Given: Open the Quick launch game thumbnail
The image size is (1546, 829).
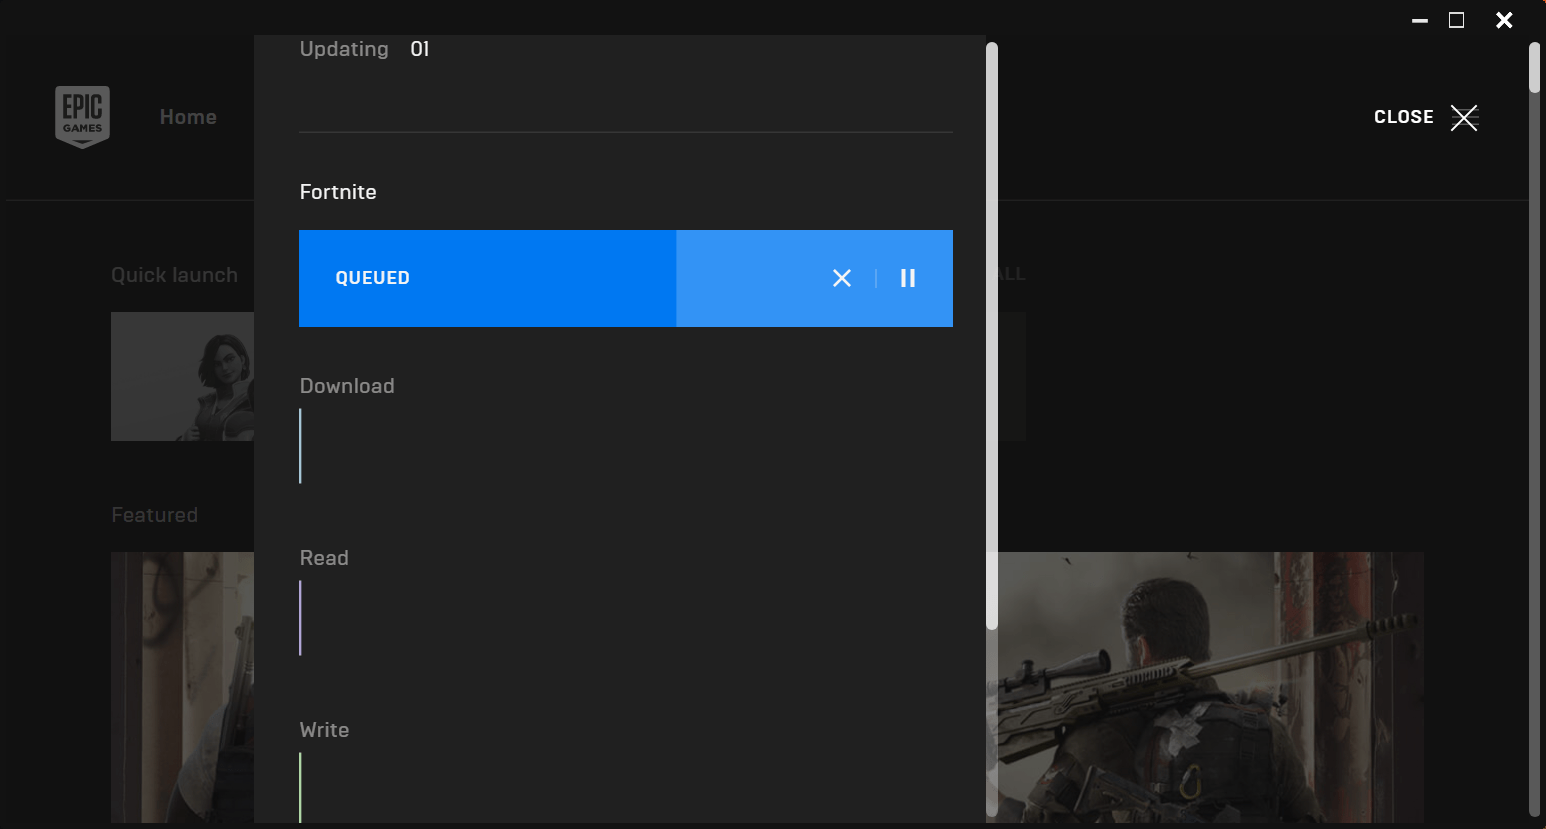Looking at the screenshot, I should pos(183,377).
